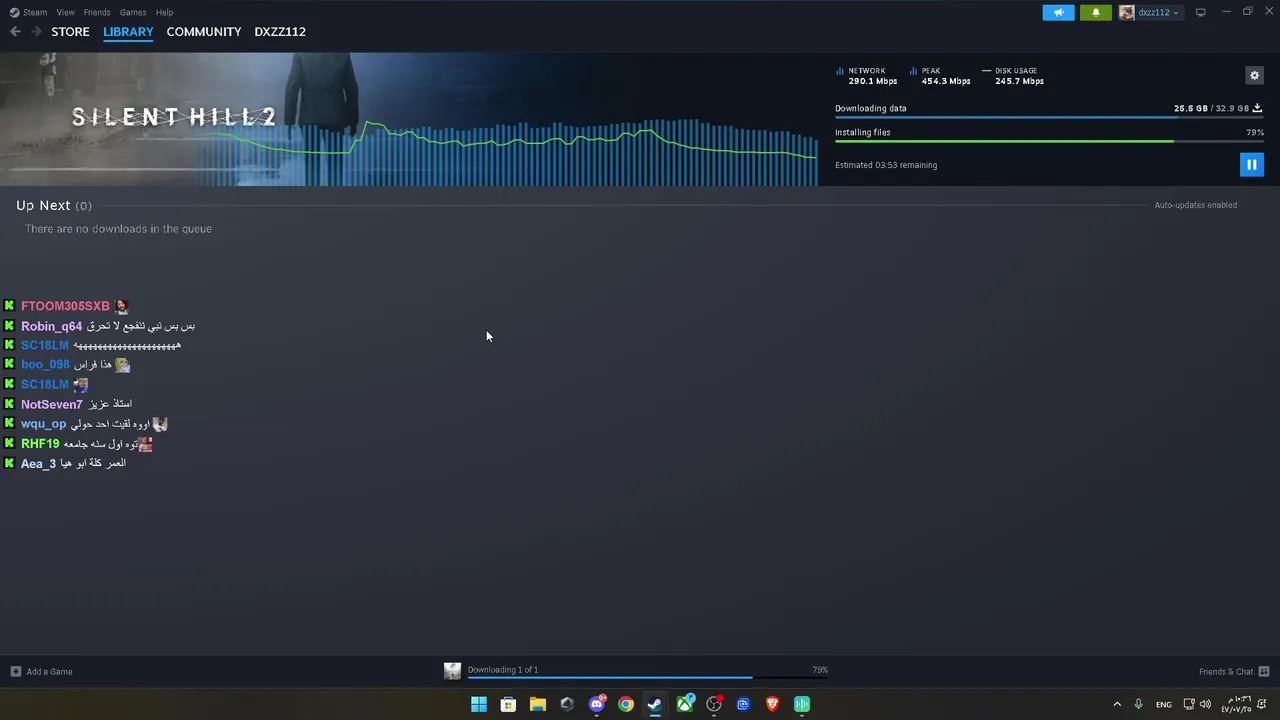
Task: Open the View menu
Action: point(65,12)
